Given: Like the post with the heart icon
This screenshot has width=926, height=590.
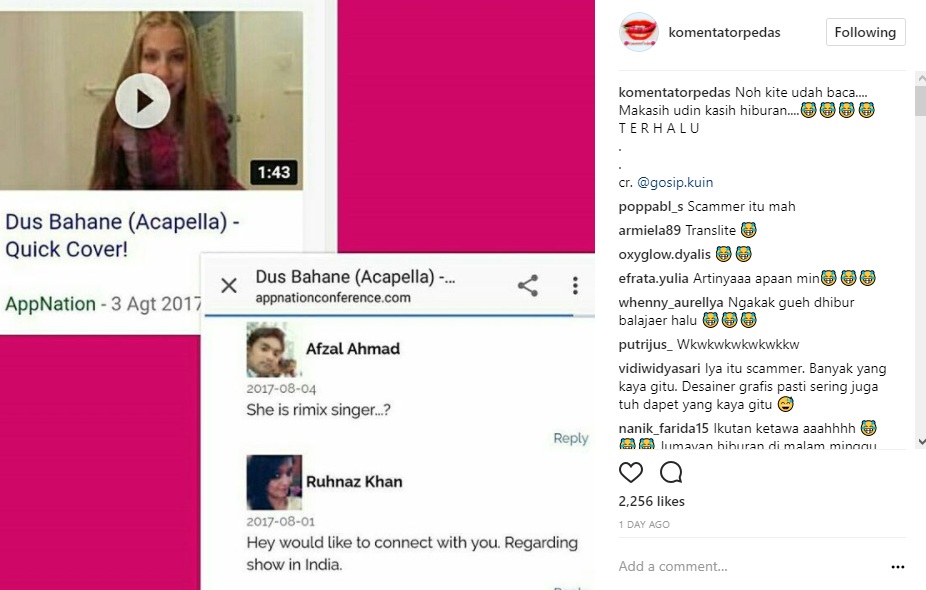Looking at the screenshot, I should pyautogui.click(x=630, y=472).
